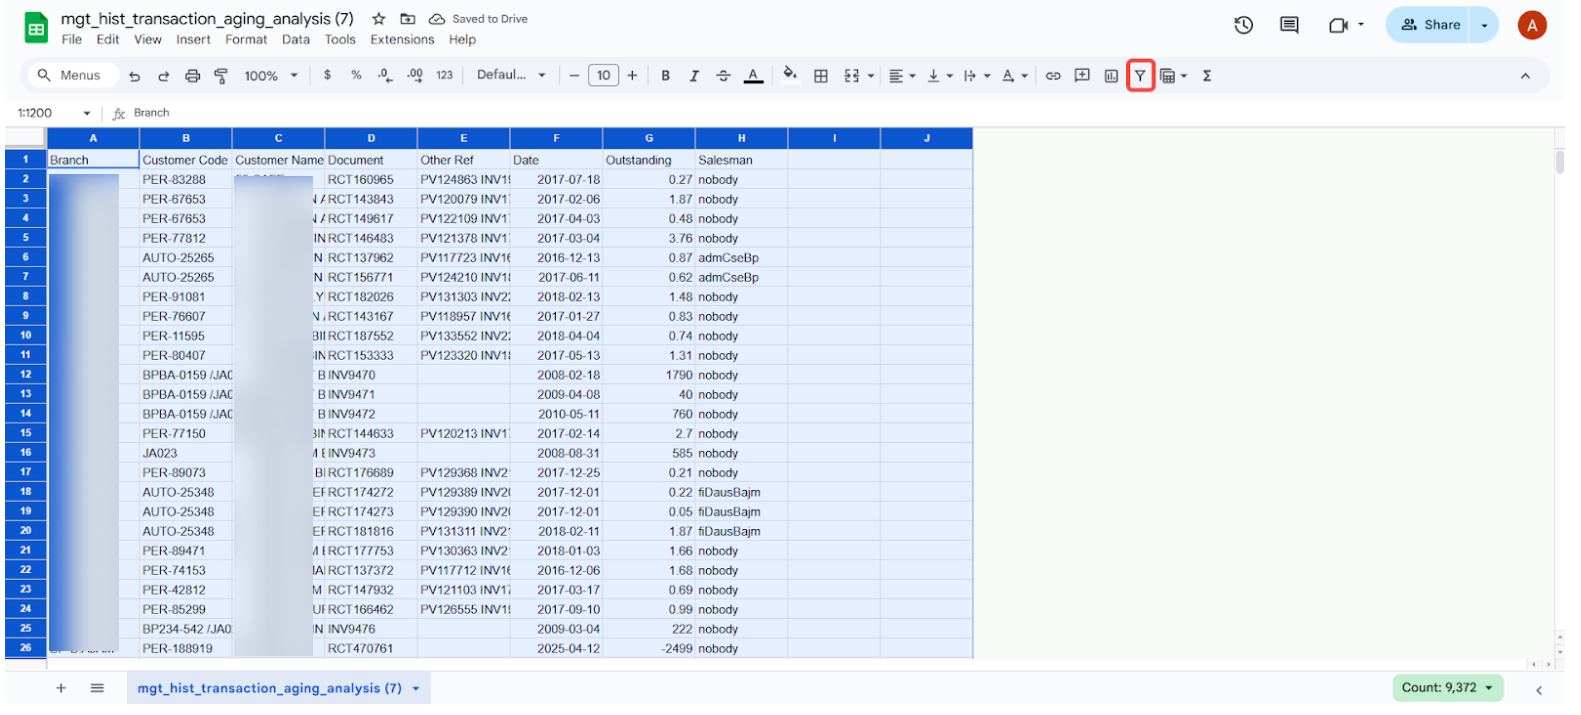Move document with folder icon

point(408,19)
